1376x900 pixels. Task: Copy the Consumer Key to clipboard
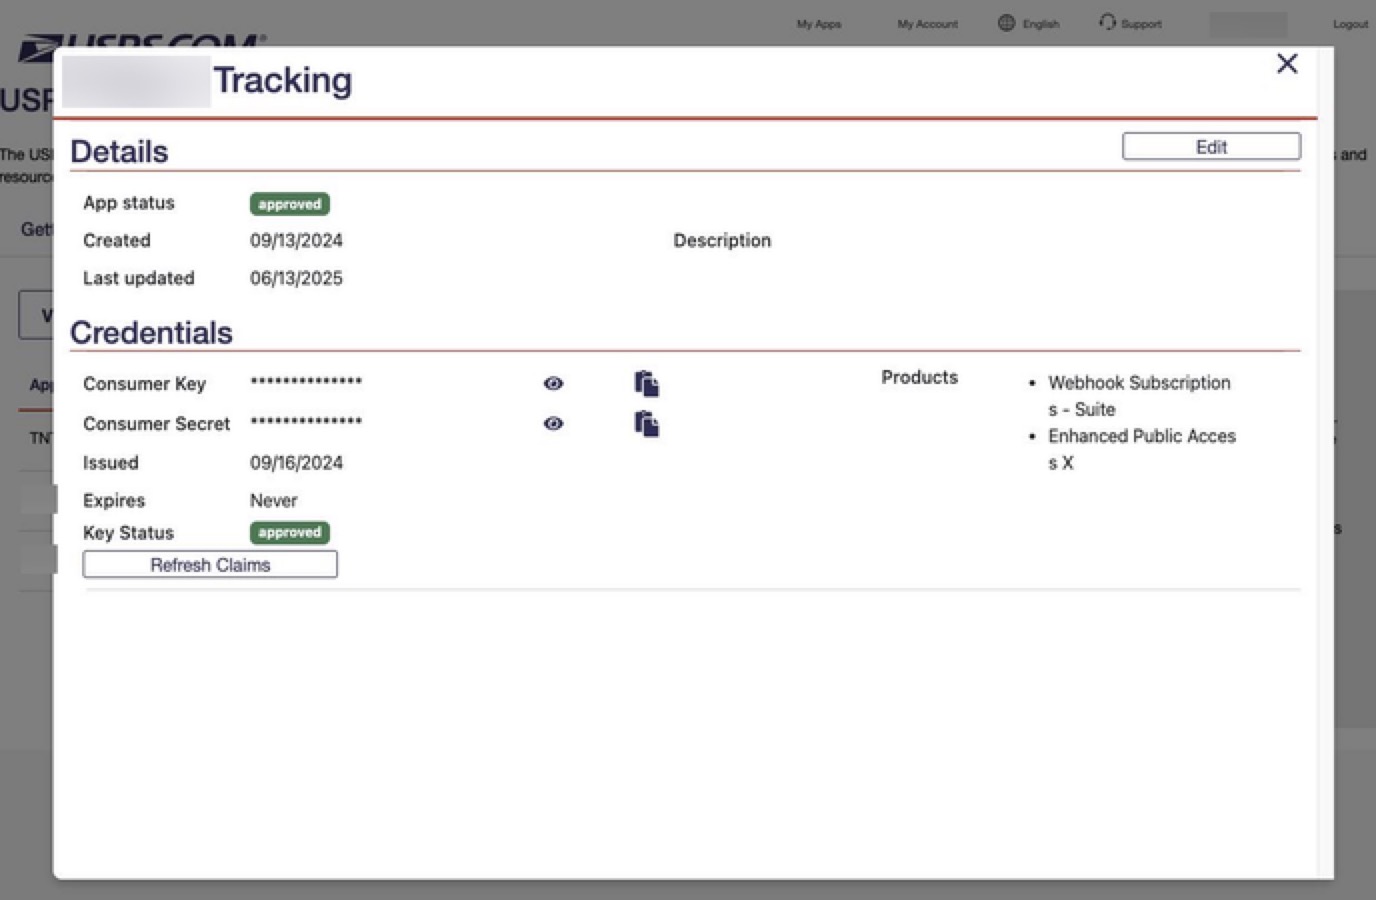(x=647, y=384)
